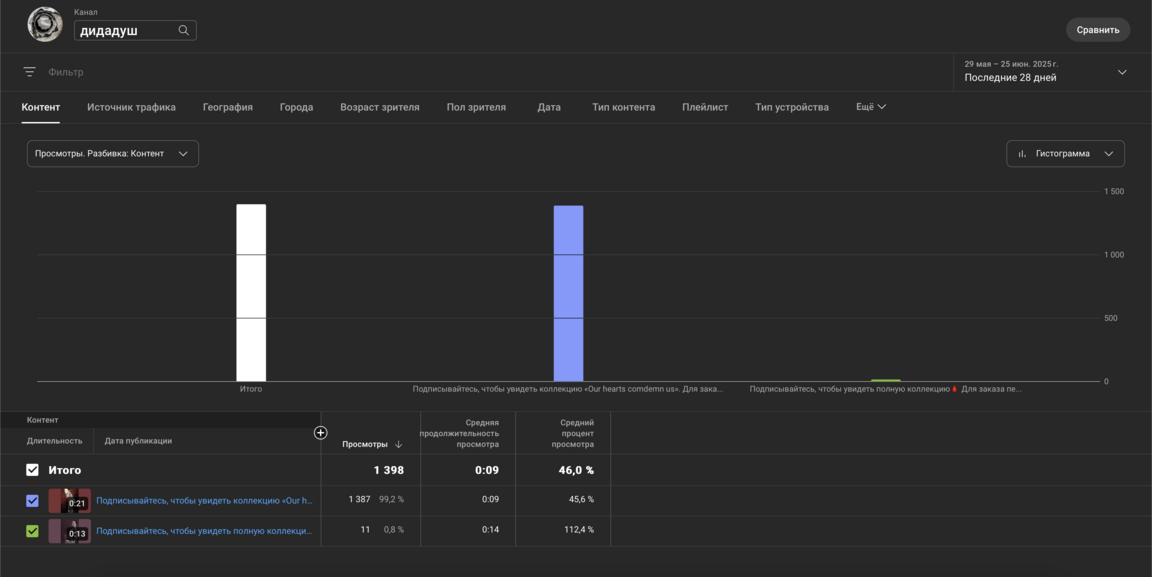The width and height of the screenshot is (1152, 577).
Task: Uncheck the blue checkbox of first video
Action: 32,500
